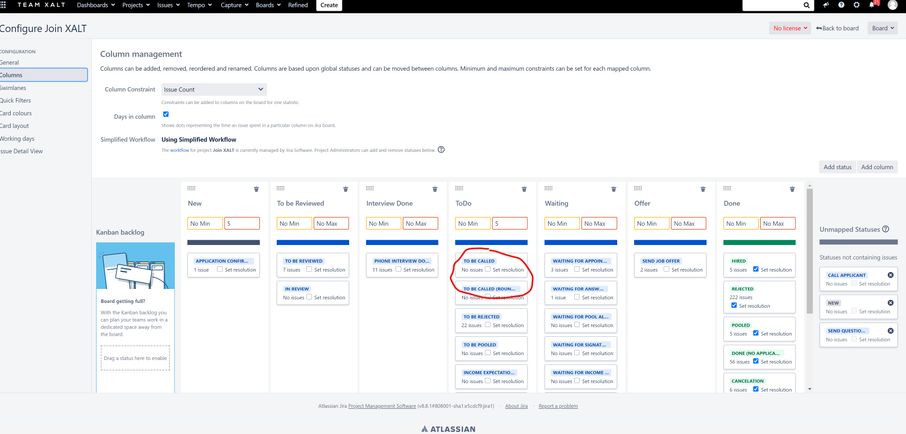This screenshot has width=906, height=434.
Task: Delete the Offer column with trash icon
Action: tap(703, 189)
